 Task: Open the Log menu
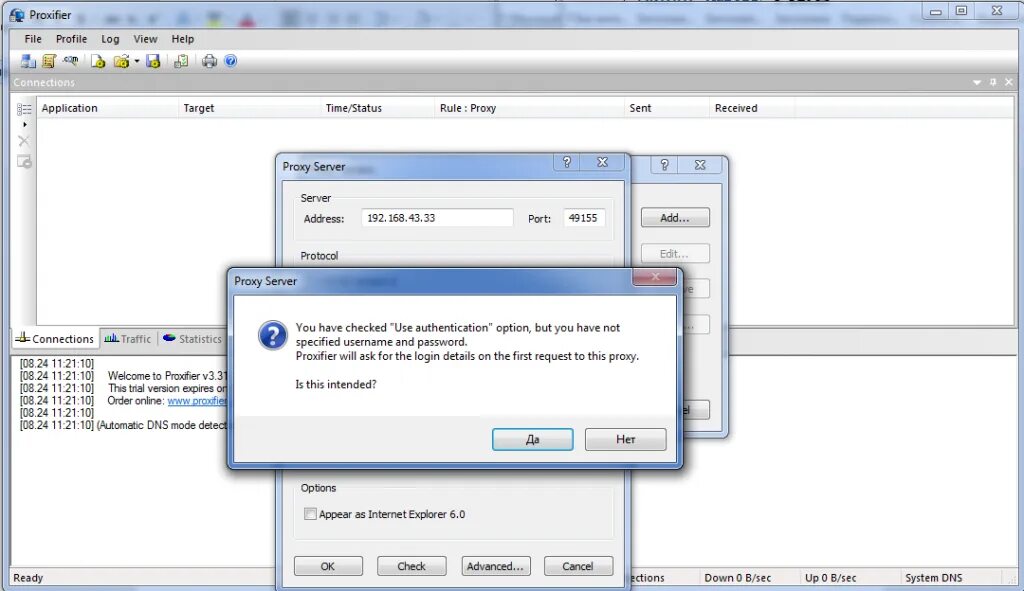tap(110, 39)
